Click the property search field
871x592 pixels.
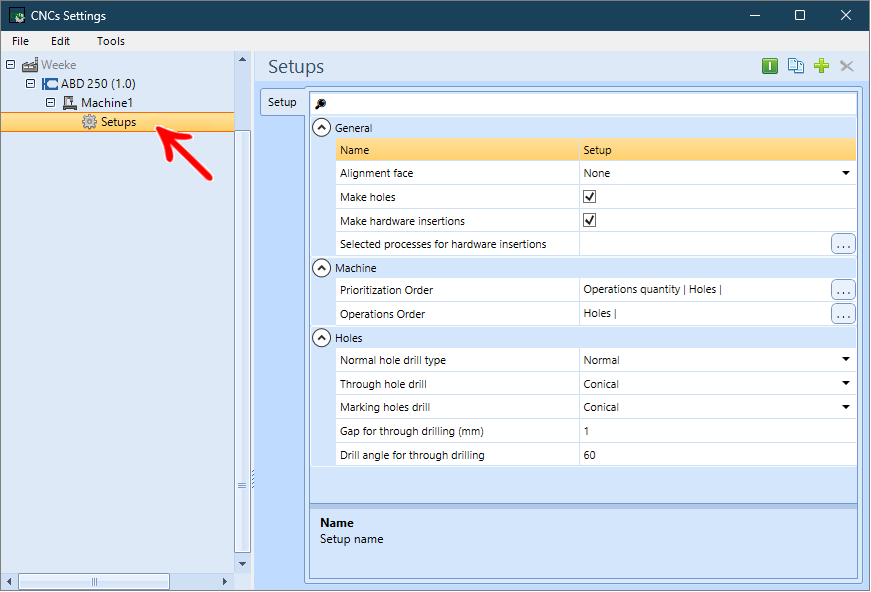[x=583, y=103]
